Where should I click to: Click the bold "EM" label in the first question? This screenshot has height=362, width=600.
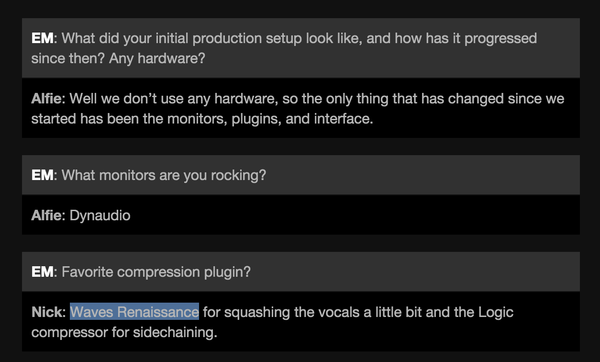[x=42, y=38]
